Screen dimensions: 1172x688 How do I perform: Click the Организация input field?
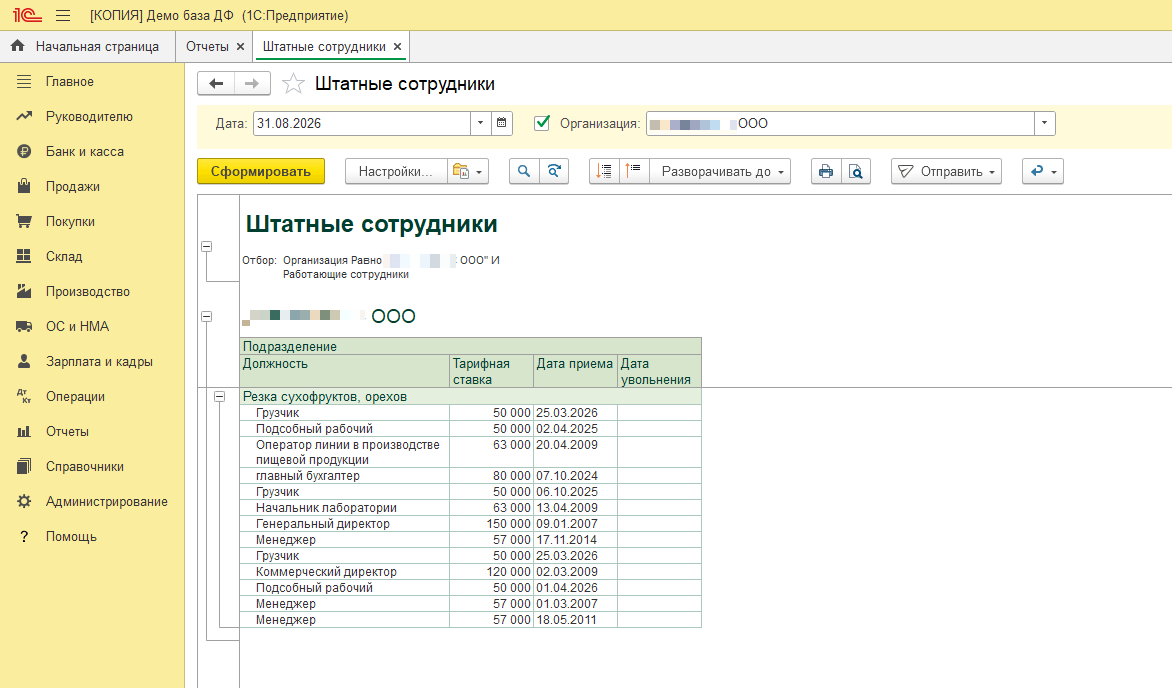tap(840, 123)
